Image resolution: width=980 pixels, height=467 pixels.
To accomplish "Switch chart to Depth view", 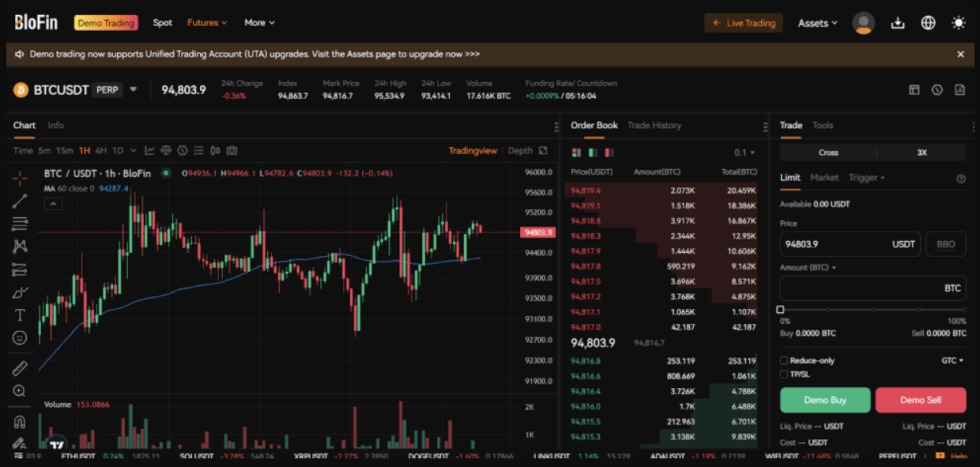I will [520, 151].
